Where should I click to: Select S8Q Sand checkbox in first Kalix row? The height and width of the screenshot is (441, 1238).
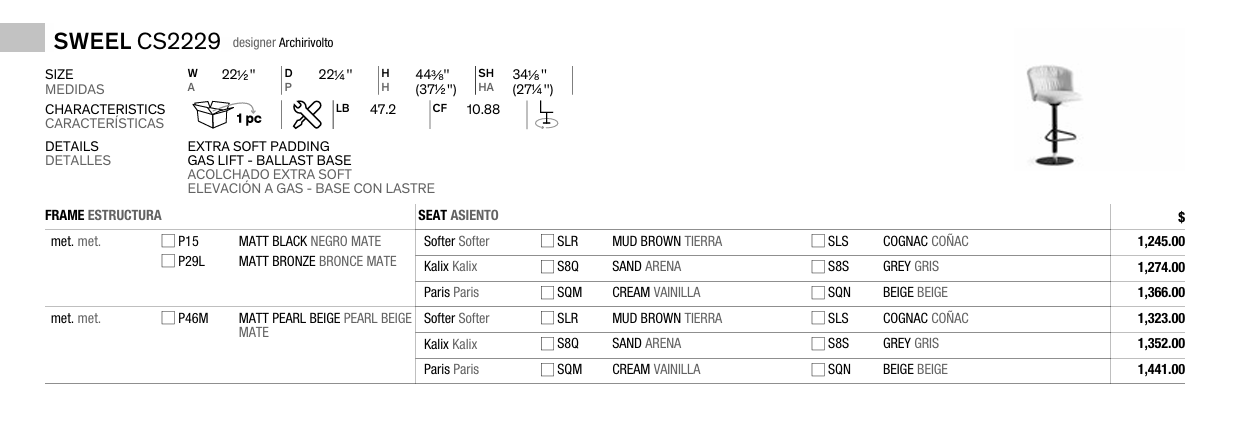547,267
